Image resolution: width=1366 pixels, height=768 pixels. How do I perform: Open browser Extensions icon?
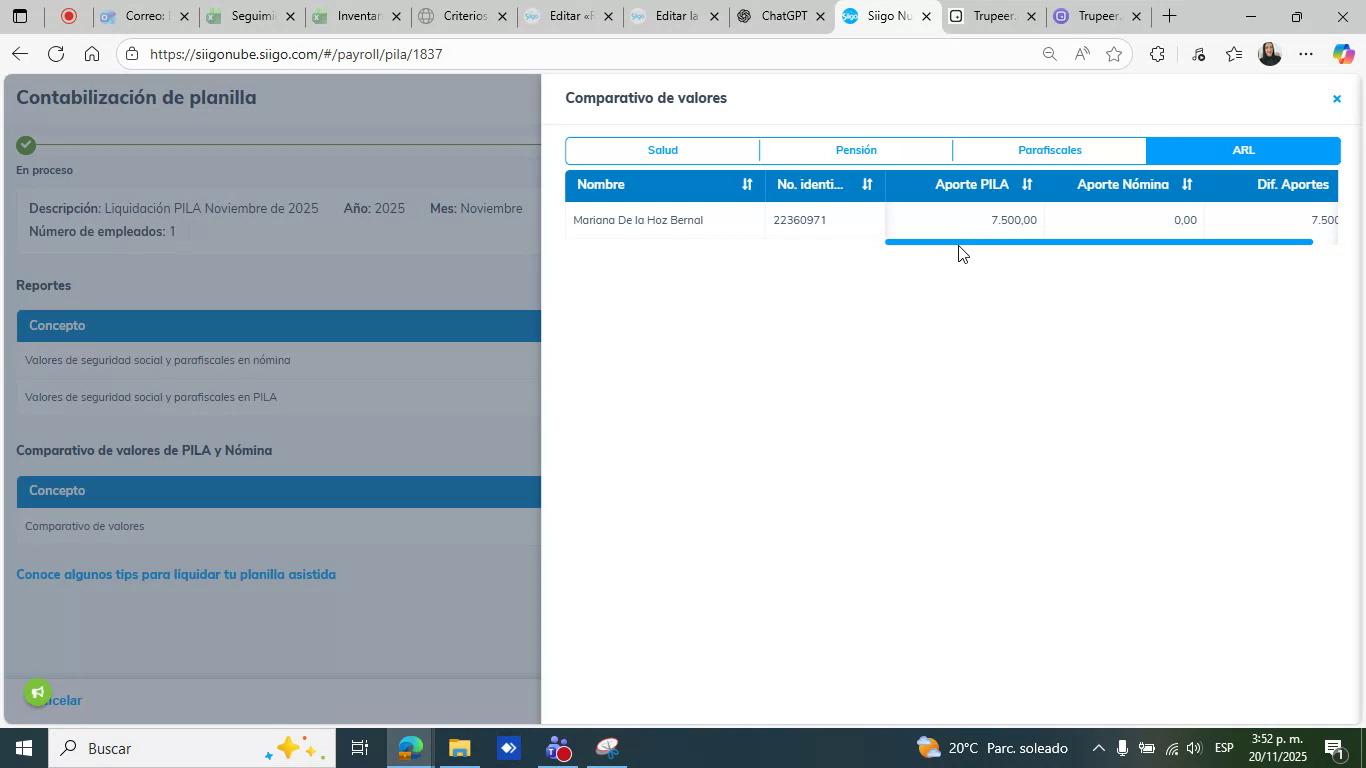click(x=1157, y=54)
